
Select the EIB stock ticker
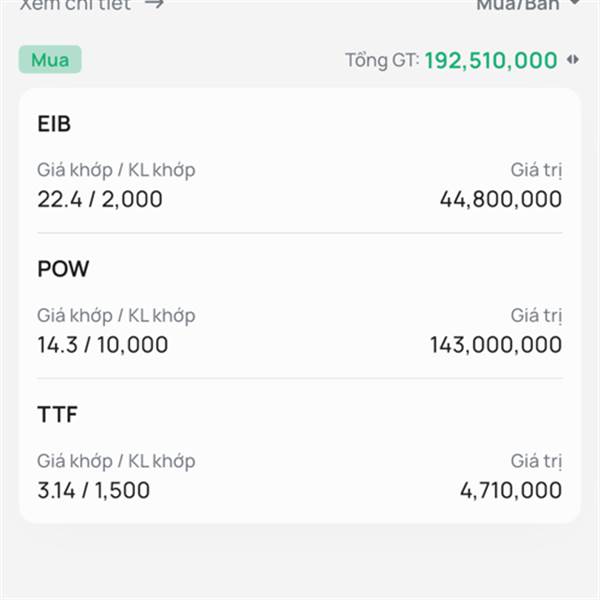(54, 124)
